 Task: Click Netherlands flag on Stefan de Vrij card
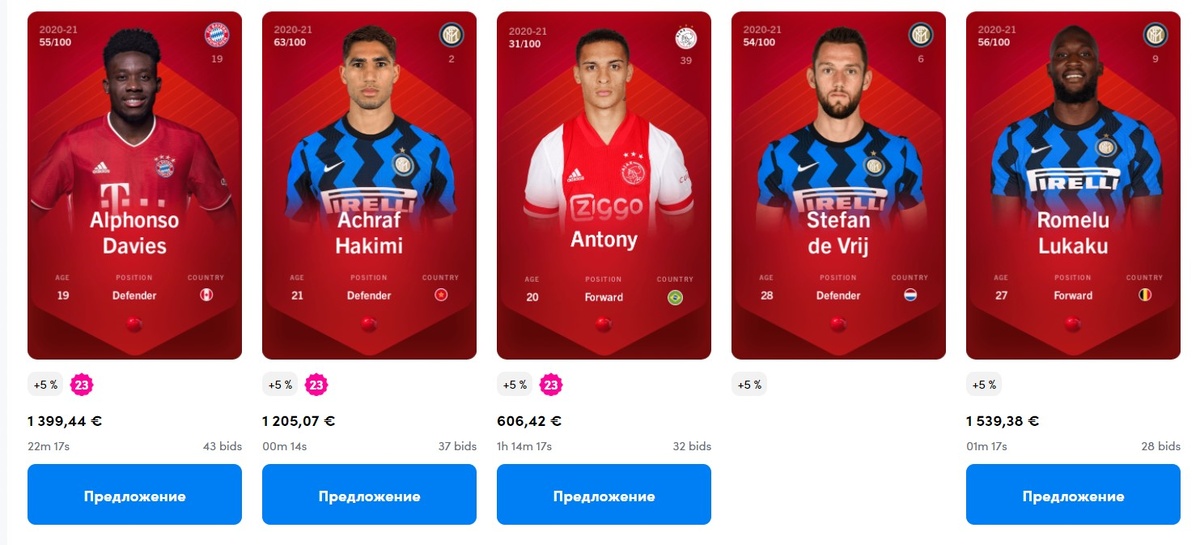(x=910, y=295)
